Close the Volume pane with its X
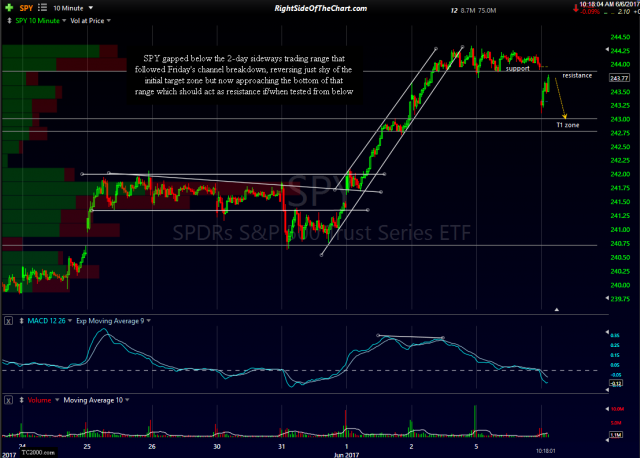The image size is (640, 458). (8, 400)
